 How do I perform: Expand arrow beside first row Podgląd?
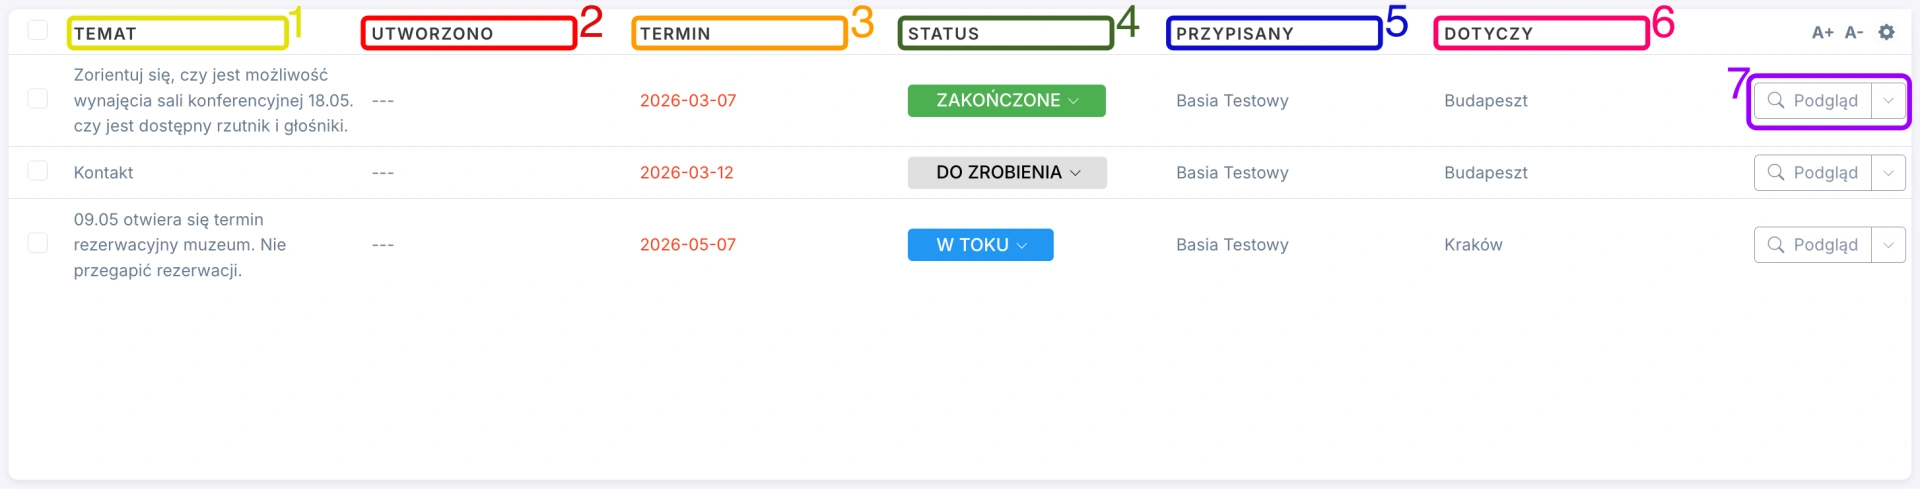pyautogui.click(x=1888, y=100)
